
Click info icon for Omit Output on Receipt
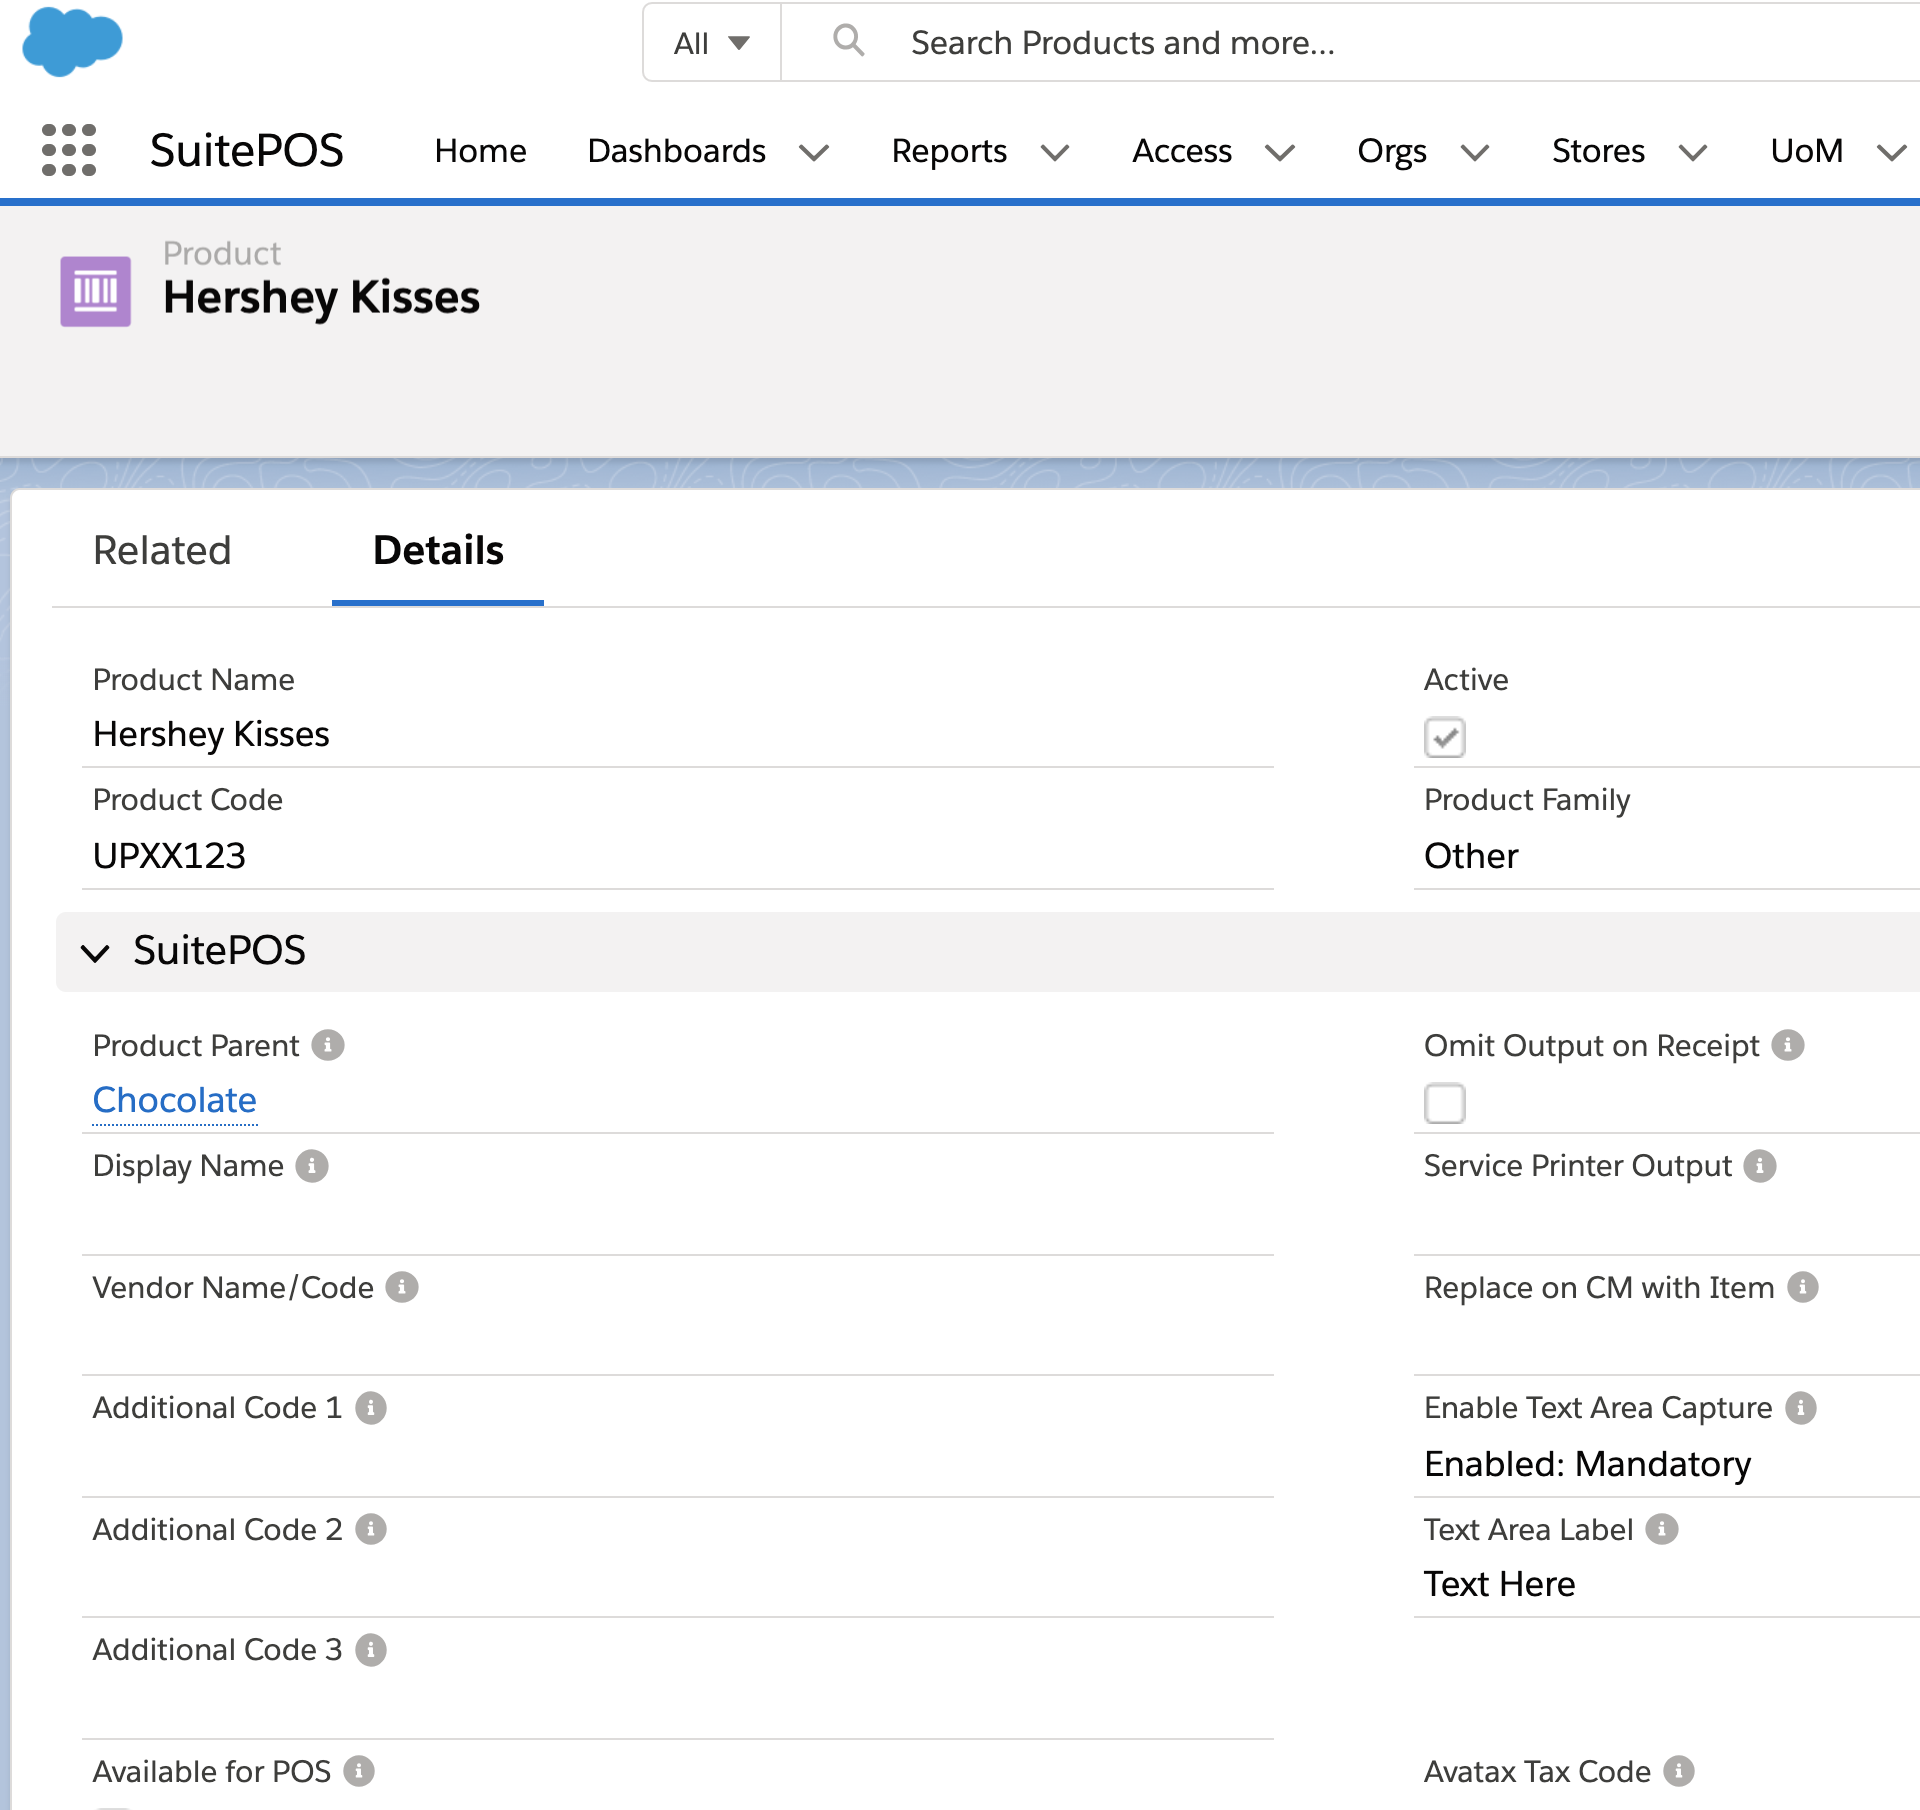coord(1788,1045)
